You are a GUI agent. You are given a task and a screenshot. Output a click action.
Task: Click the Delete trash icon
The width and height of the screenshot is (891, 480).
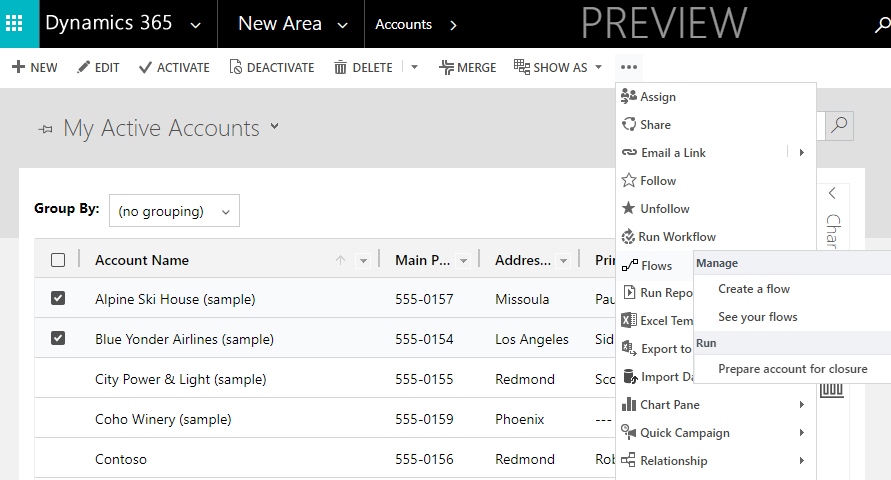click(x=340, y=68)
